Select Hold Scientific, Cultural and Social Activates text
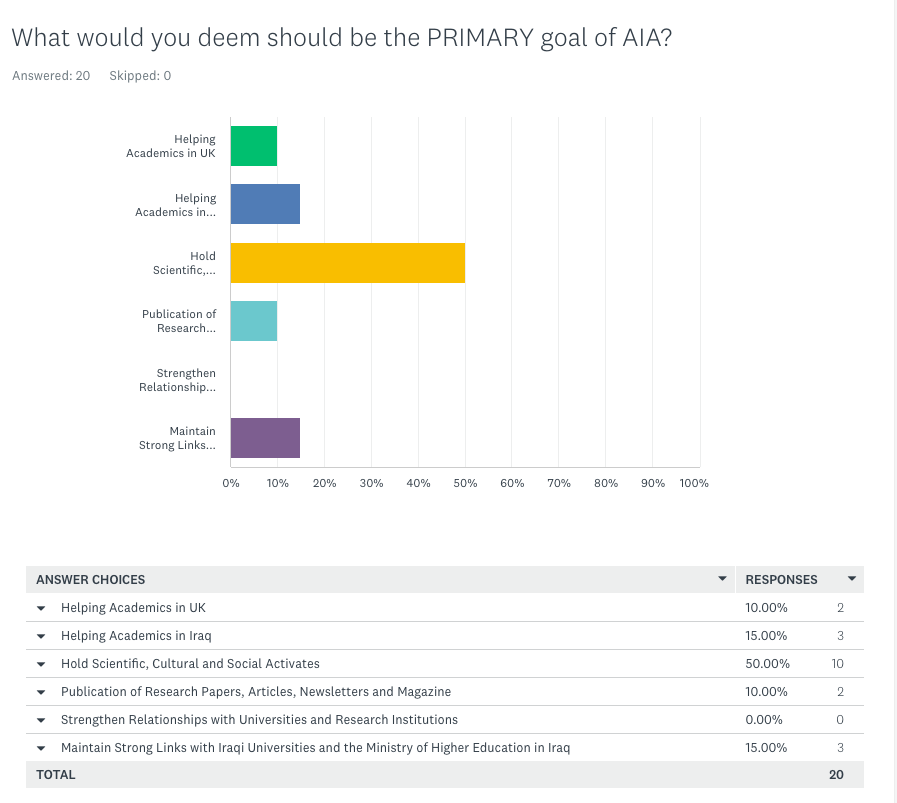Image resolution: width=897 pixels, height=803 pixels. [190, 664]
